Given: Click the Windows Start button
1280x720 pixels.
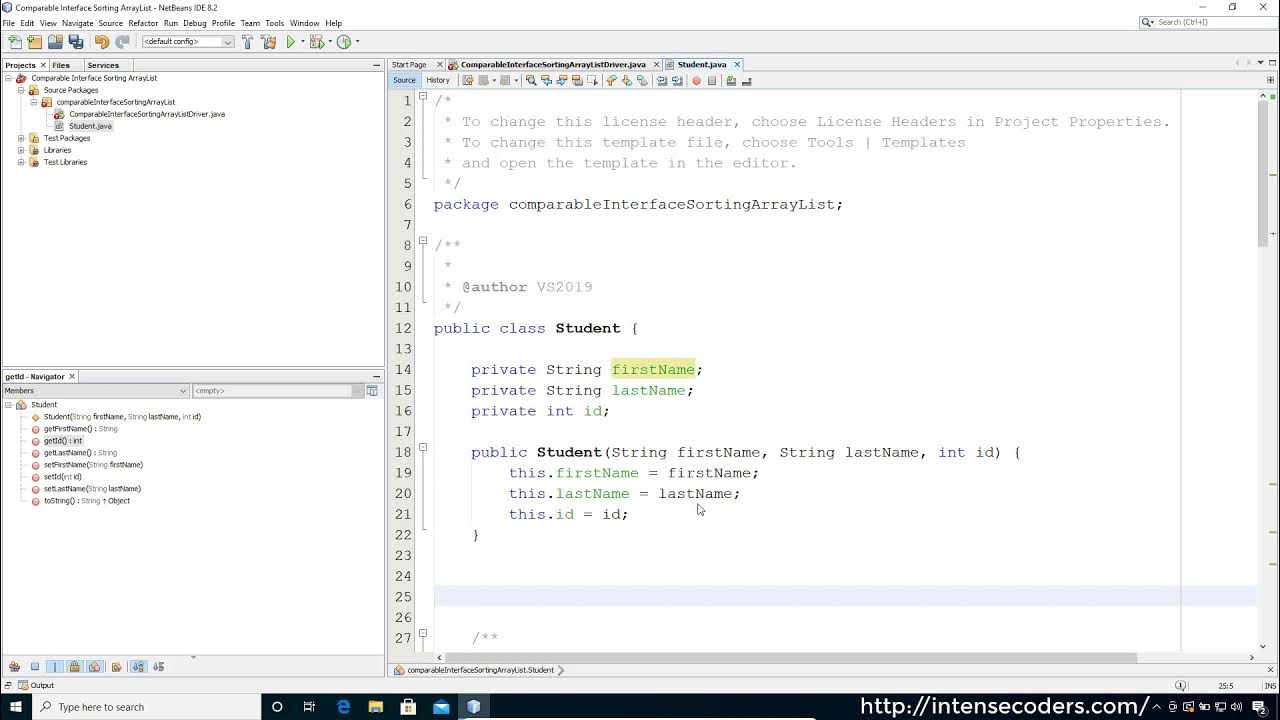Looking at the screenshot, I should (x=16, y=707).
